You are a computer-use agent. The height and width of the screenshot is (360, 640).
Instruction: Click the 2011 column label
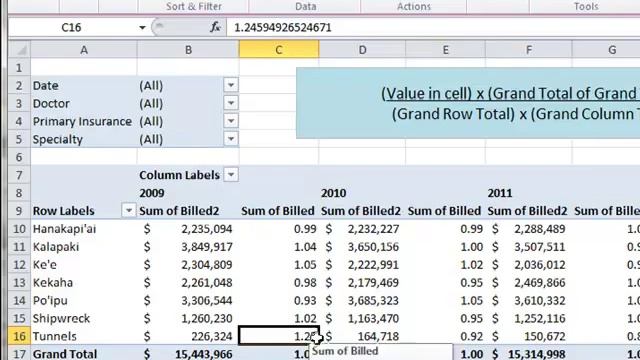500,193
